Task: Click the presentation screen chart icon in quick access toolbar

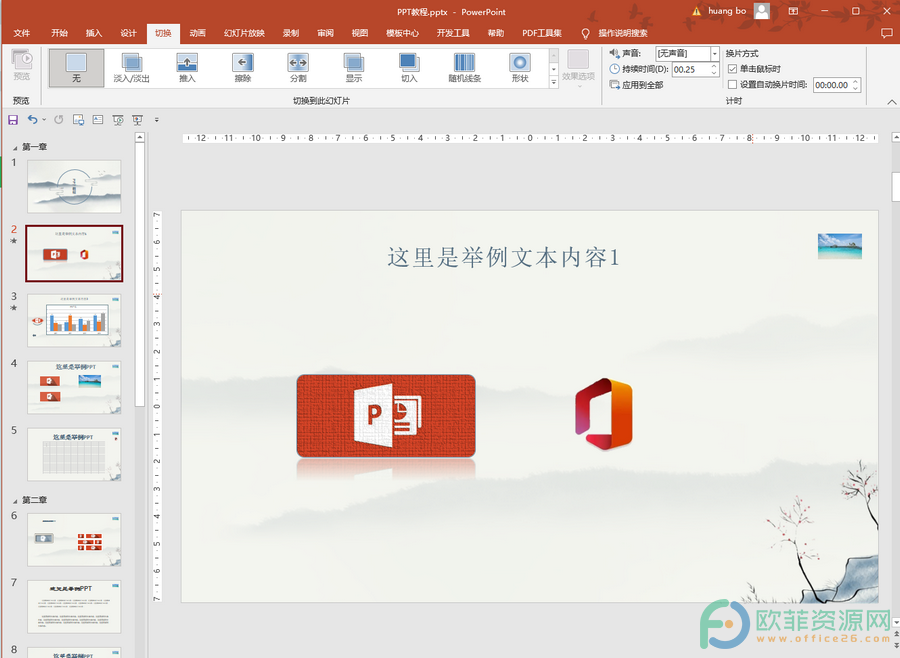Action: (x=137, y=119)
